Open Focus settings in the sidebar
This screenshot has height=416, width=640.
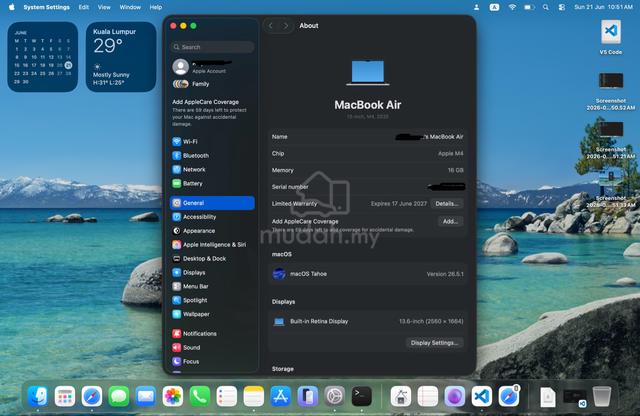(x=212, y=361)
